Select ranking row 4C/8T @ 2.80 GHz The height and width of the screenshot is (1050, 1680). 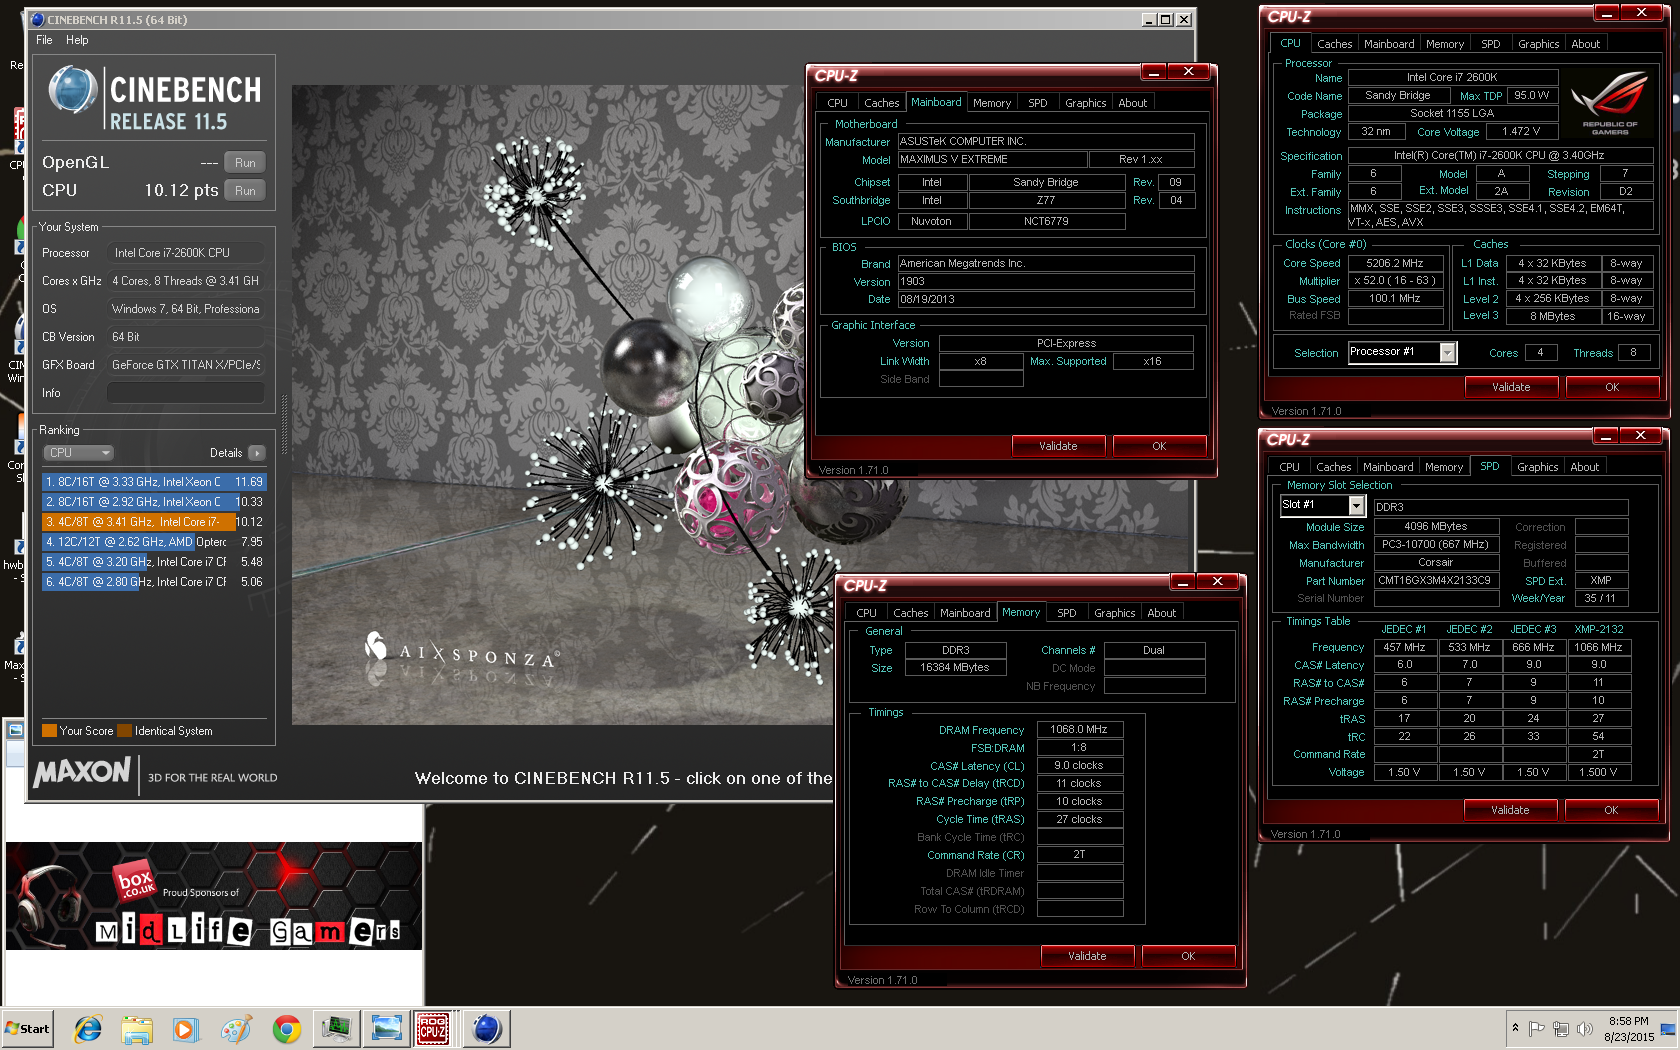click(154, 582)
